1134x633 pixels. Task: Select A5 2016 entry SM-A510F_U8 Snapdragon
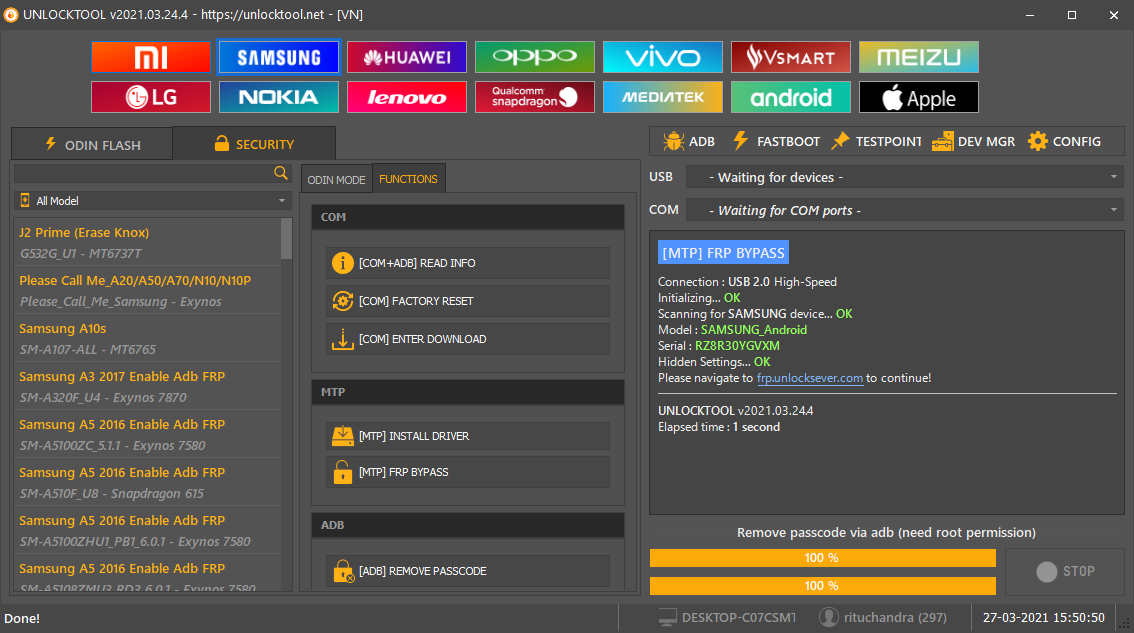[x=147, y=483]
